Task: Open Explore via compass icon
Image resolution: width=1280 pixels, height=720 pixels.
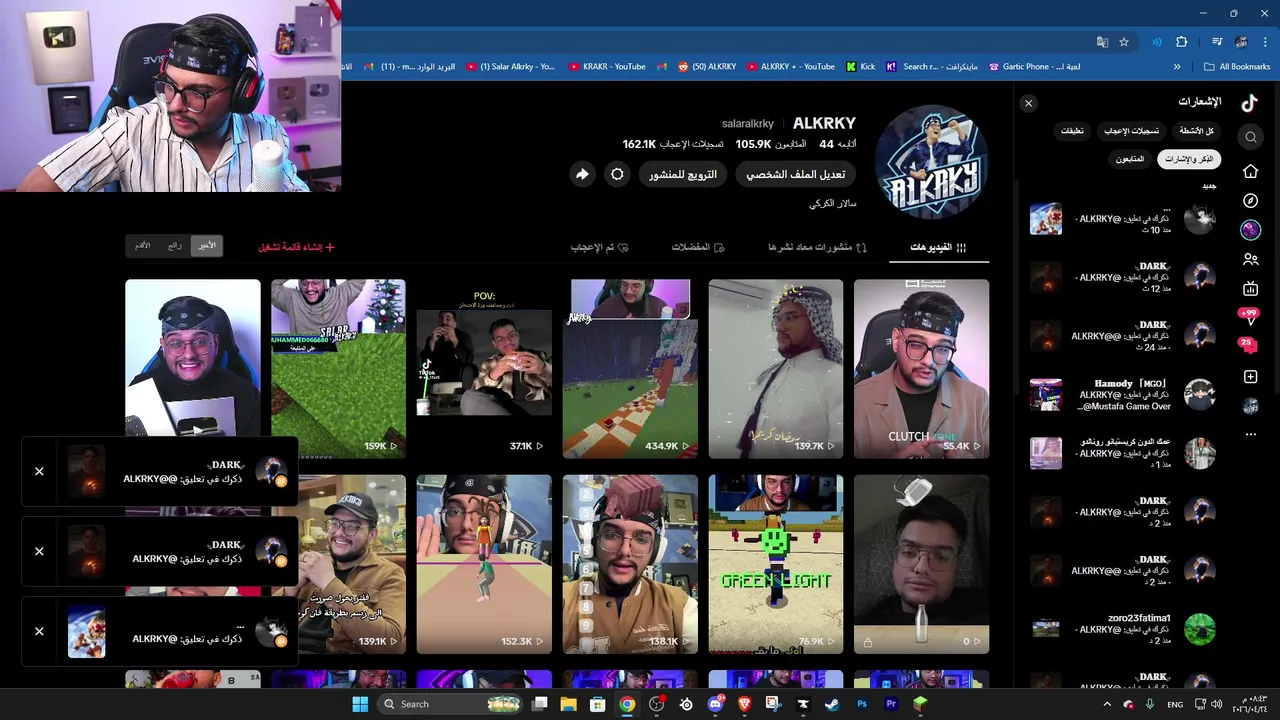Action: tap(1250, 201)
